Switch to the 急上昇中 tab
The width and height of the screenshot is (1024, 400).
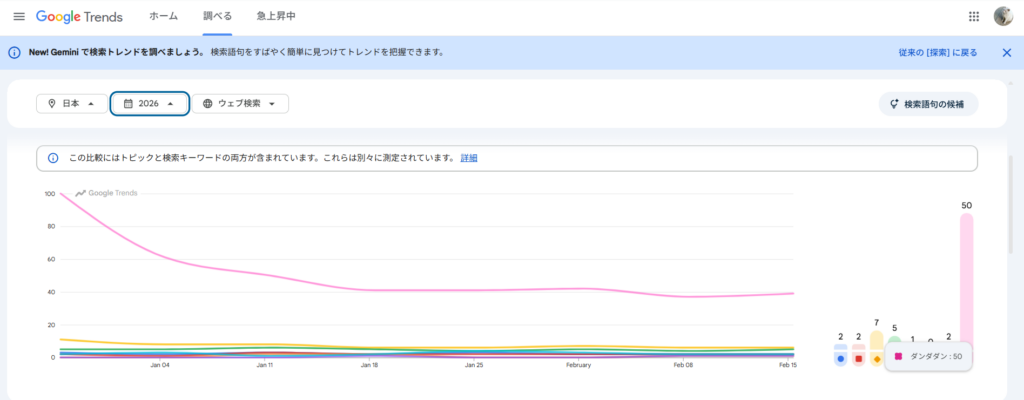(275, 17)
